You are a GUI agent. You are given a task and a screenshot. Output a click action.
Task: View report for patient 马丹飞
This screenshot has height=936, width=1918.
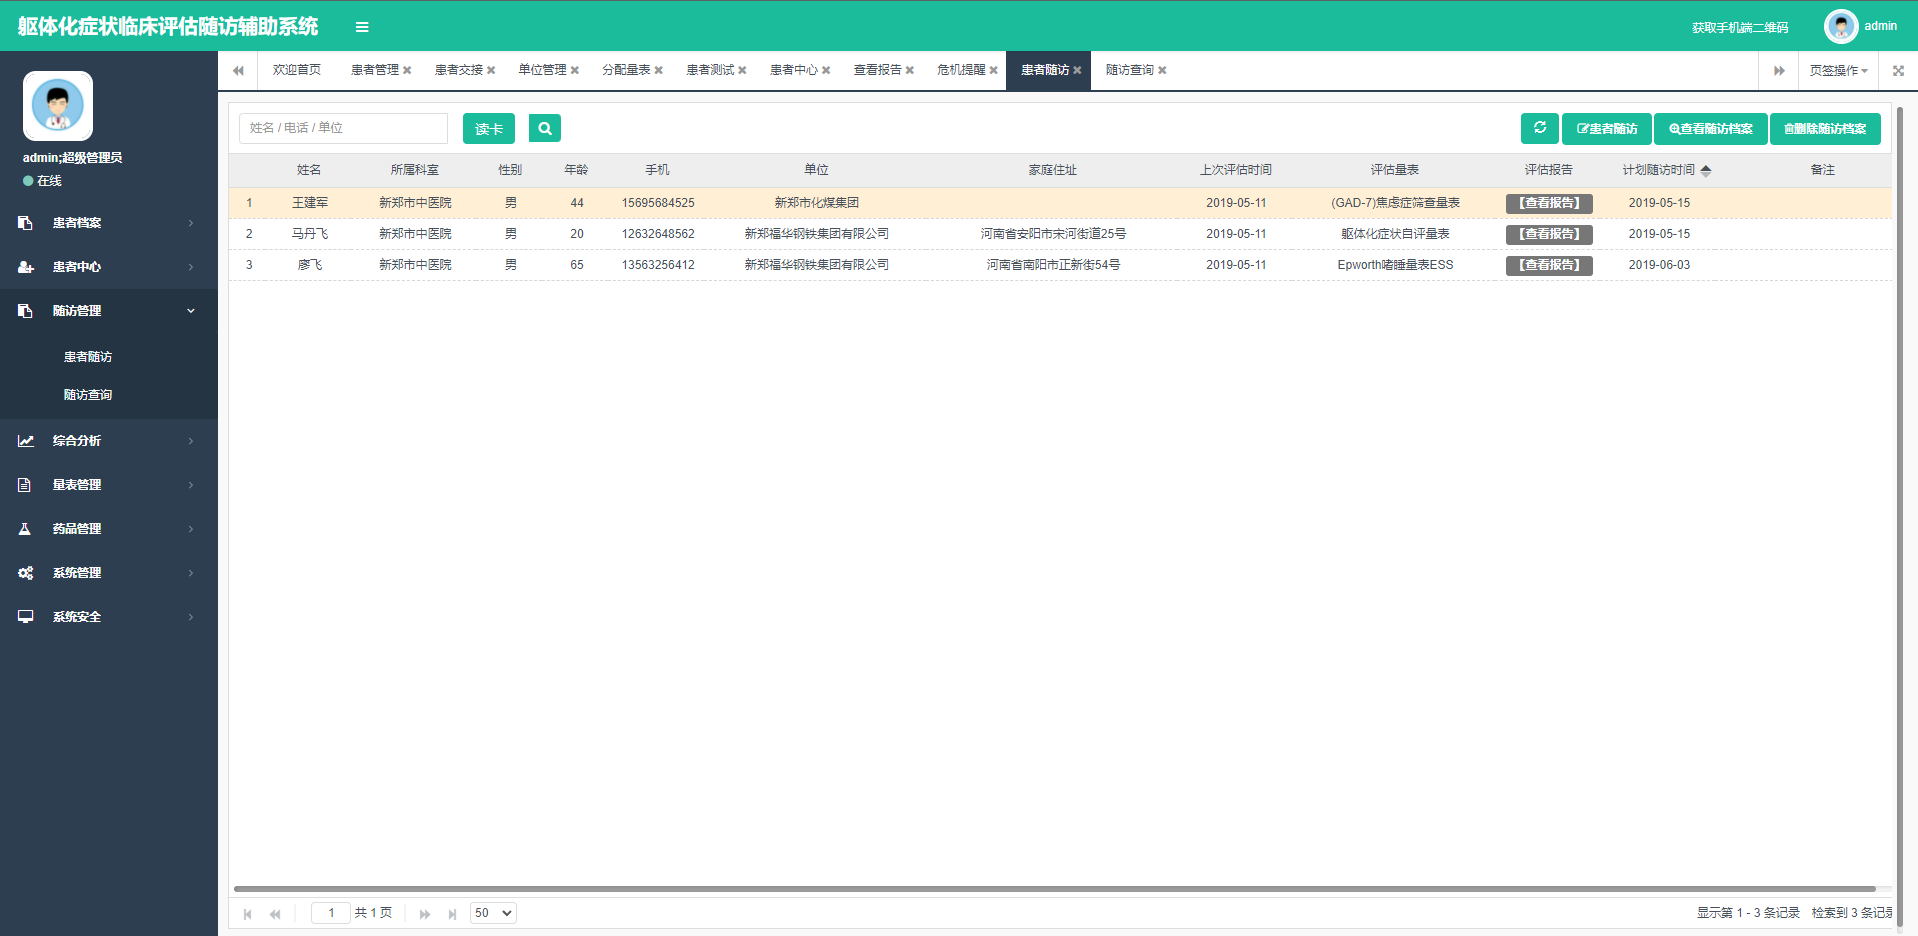(x=1548, y=234)
